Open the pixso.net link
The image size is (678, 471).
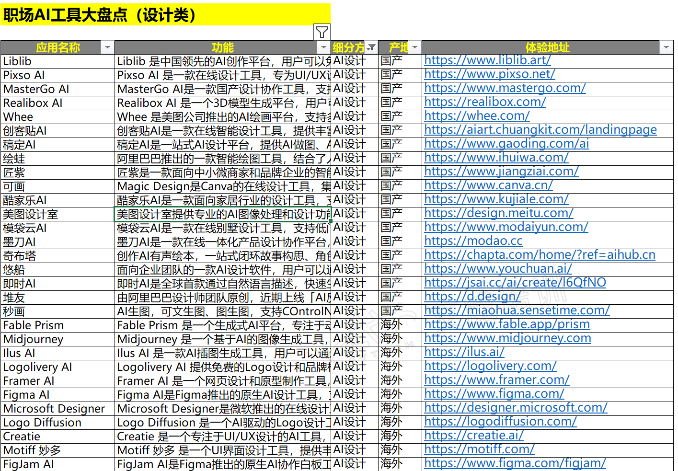click(x=489, y=74)
